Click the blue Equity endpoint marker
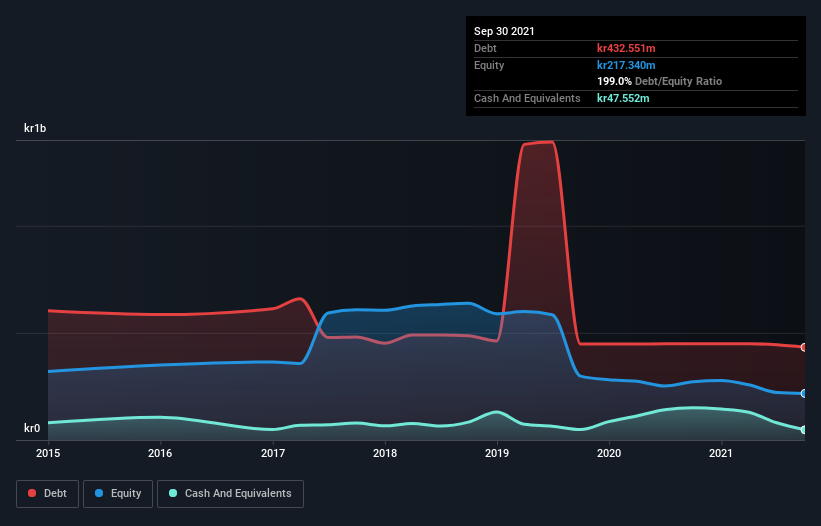The image size is (821, 526). [x=804, y=394]
